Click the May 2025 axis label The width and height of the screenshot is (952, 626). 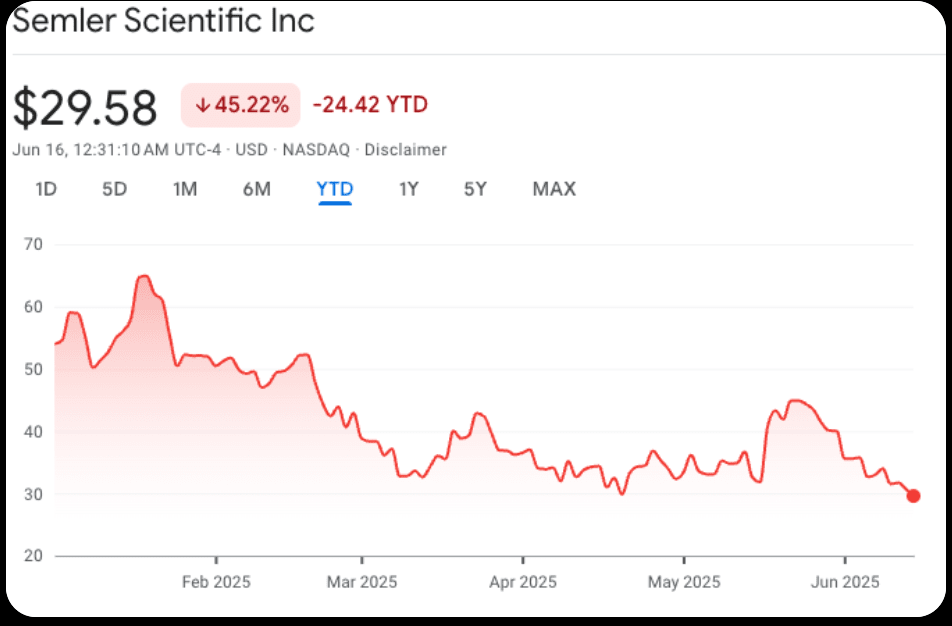[x=684, y=582]
